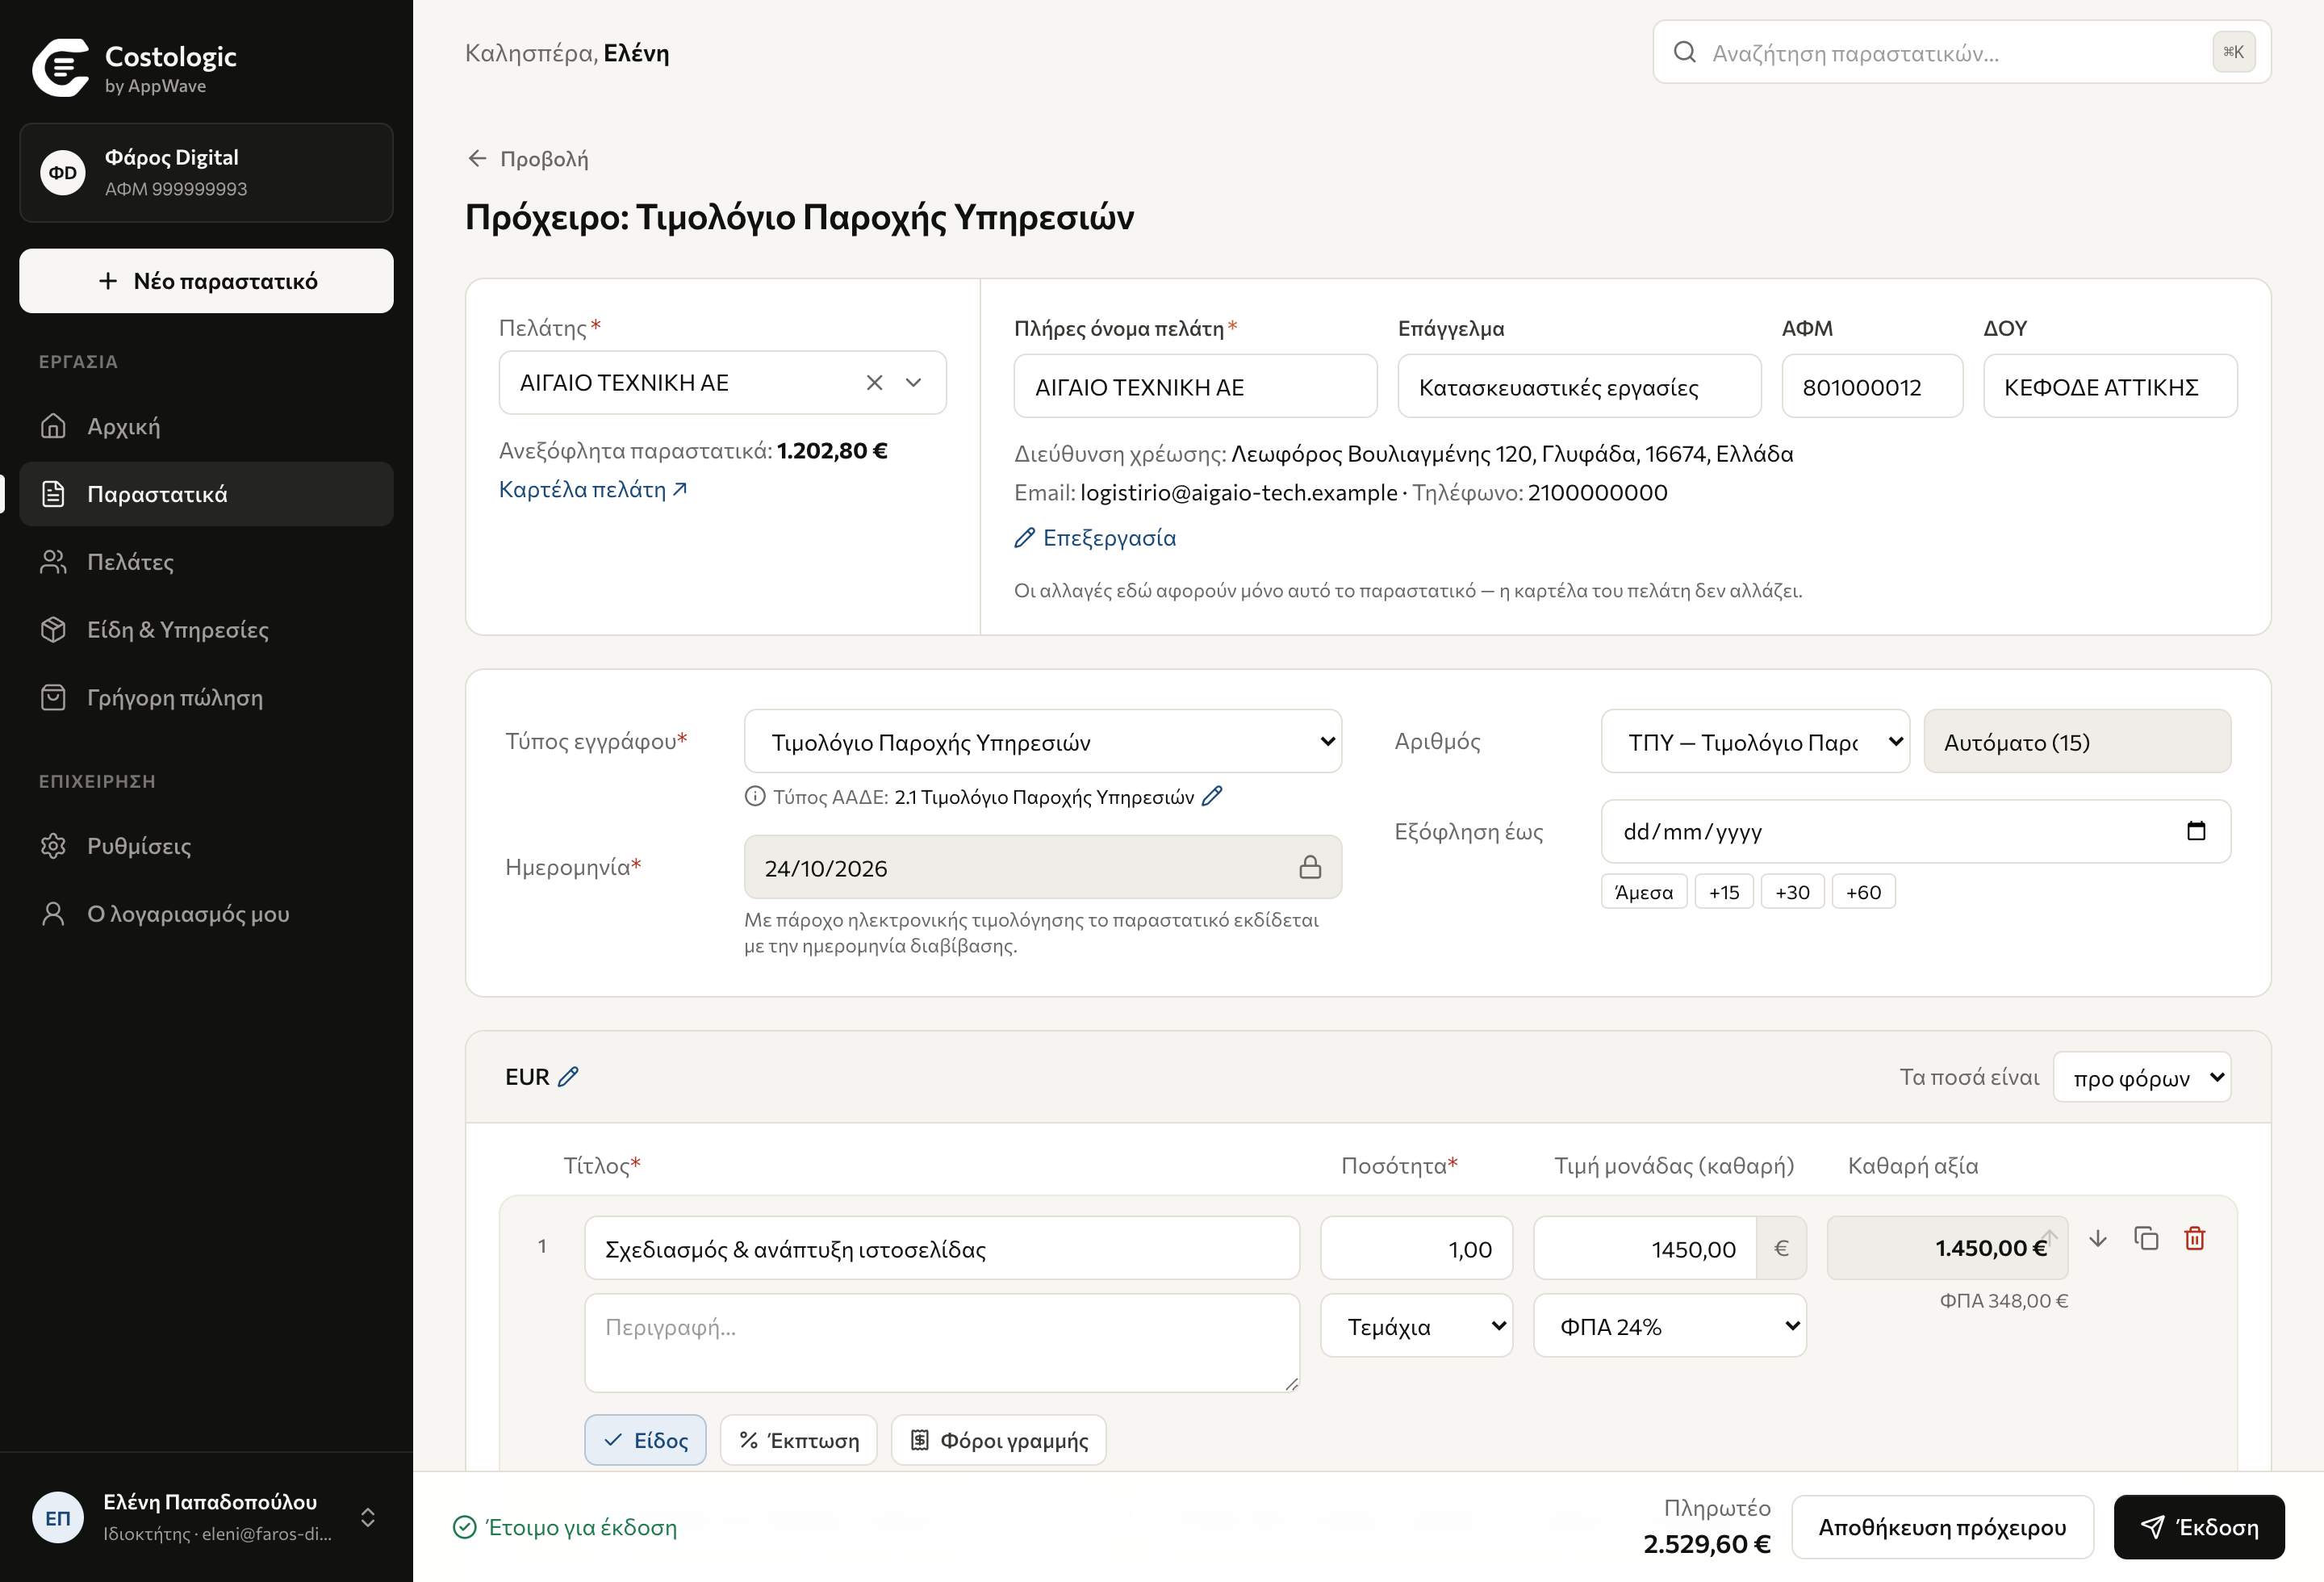2324x1582 pixels.
Task: Go to Αρχική in the sidebar
Action: (206, 426)
